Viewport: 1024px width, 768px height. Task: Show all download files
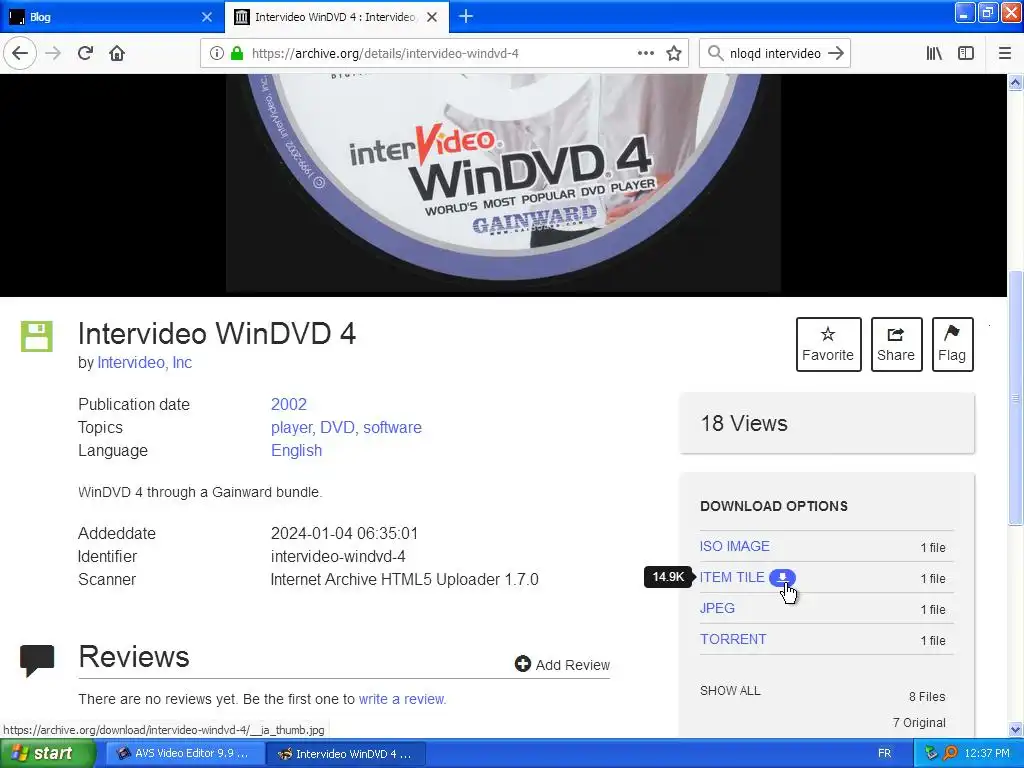(730, 690)
